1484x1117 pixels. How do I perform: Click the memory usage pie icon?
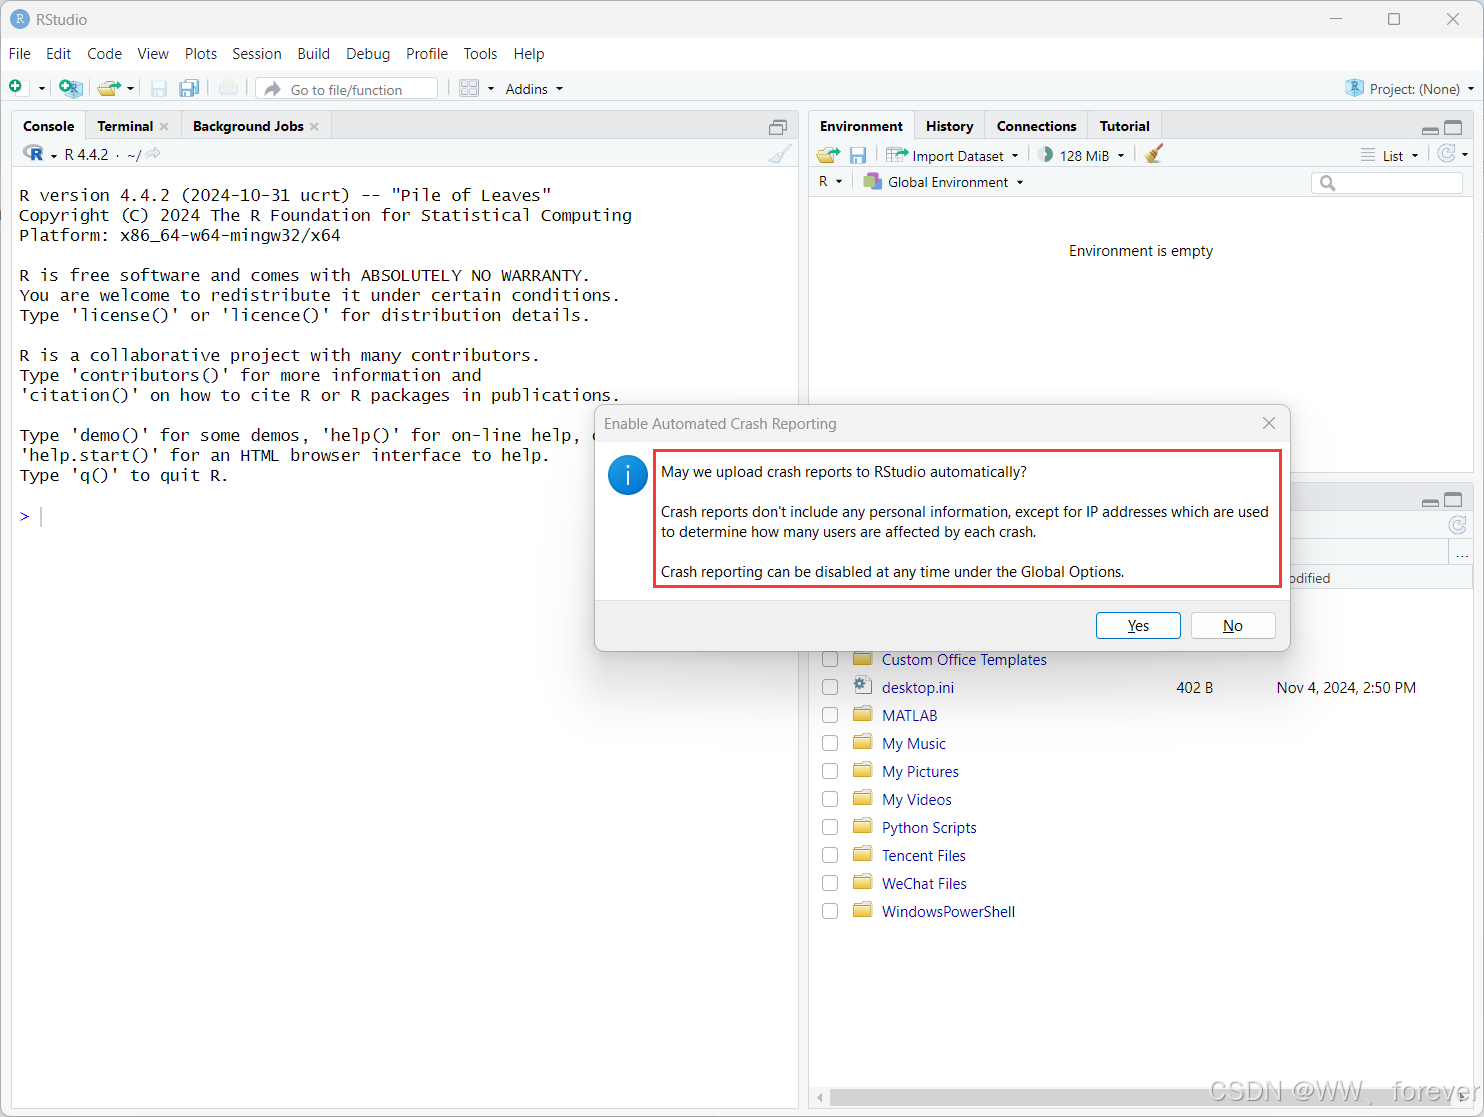1045,155
